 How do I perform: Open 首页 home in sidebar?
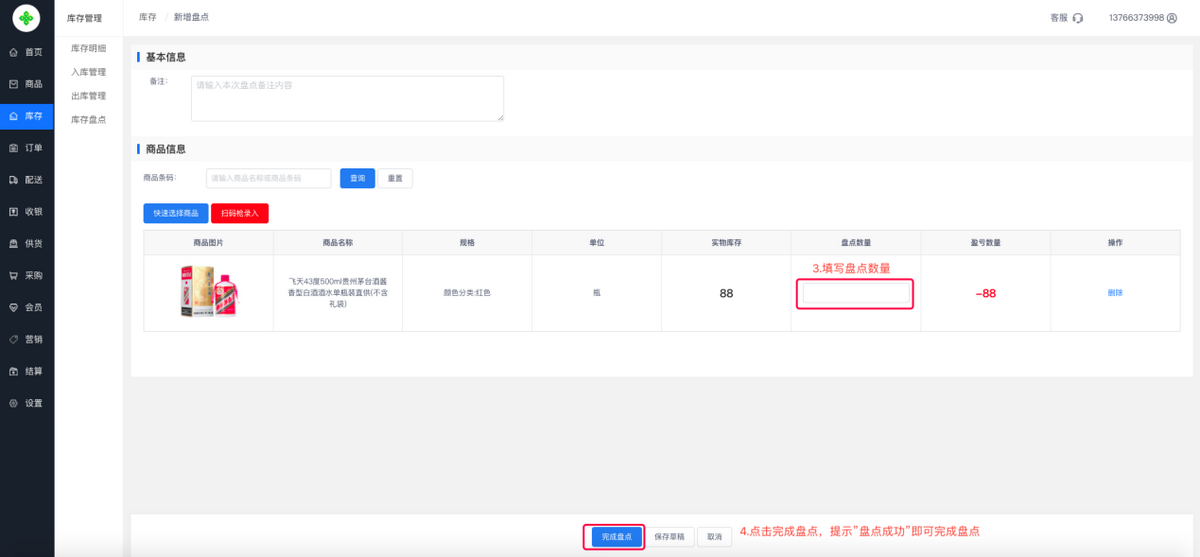(x=26, y=52)
